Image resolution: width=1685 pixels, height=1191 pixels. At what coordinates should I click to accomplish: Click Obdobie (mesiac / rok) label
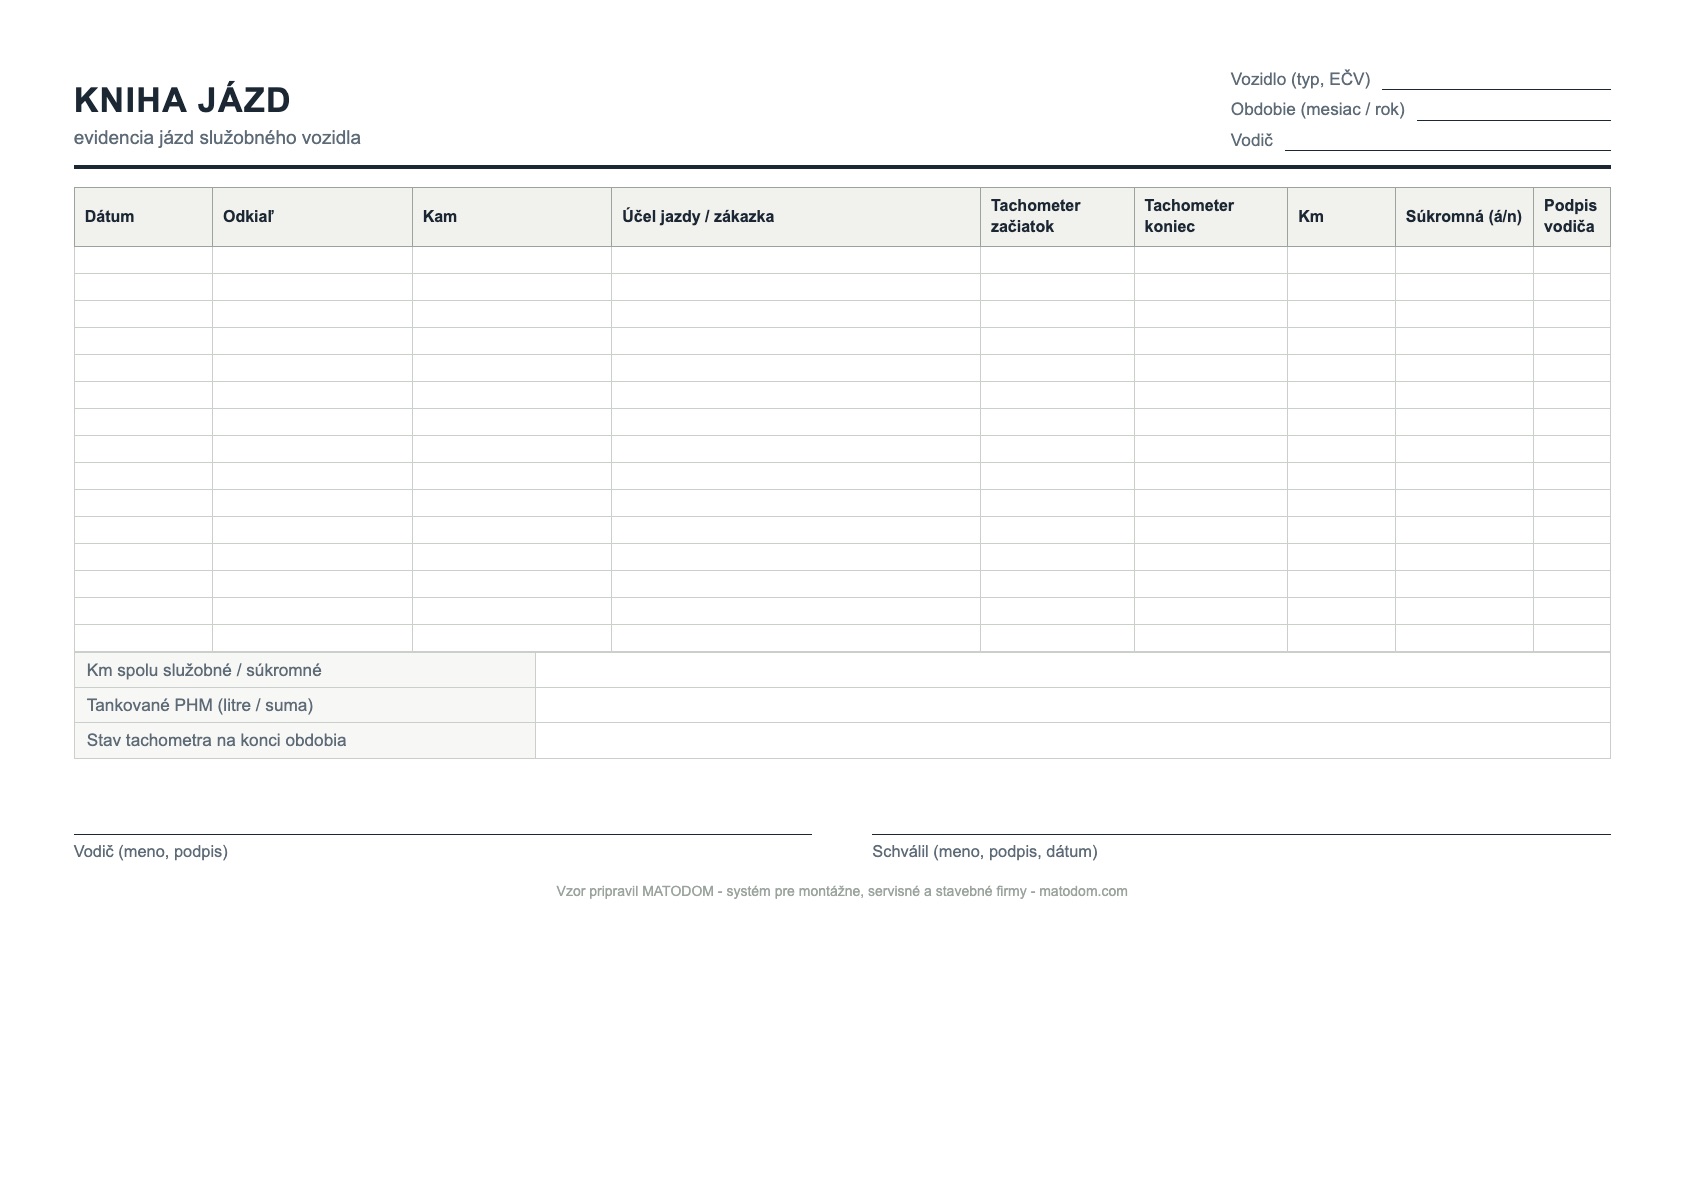pyautogui.click(x=1318, y=110)
